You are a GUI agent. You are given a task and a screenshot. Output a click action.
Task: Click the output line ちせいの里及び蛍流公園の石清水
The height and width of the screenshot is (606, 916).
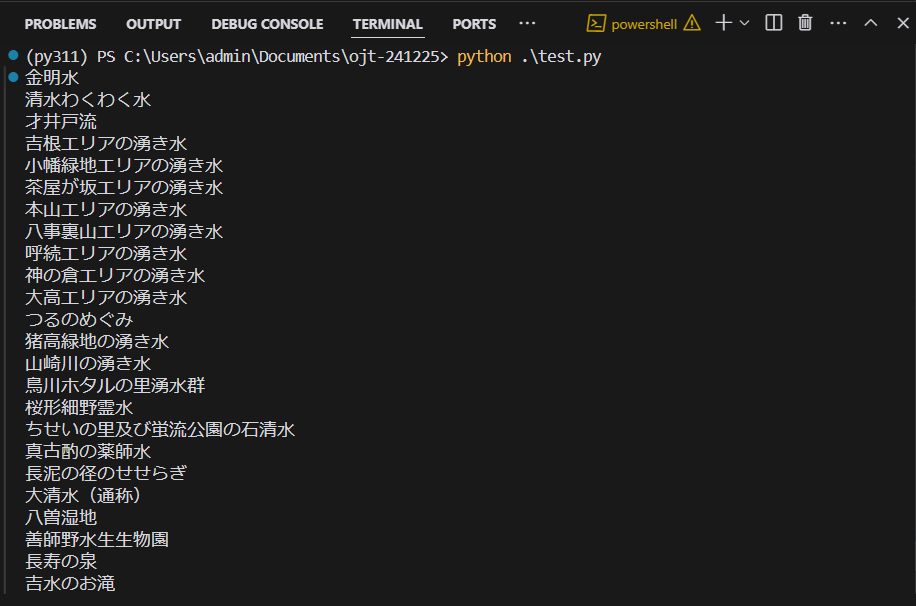pyautogui.click(x=160, y=430)
